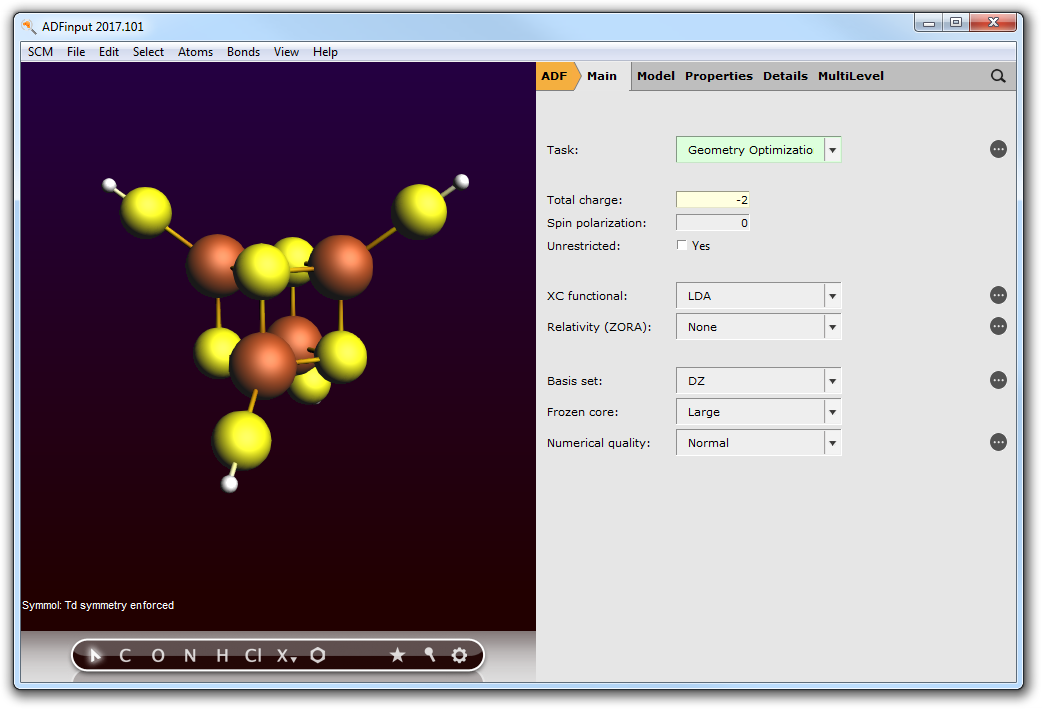Minimize the ADFinput window

[929, 23]
